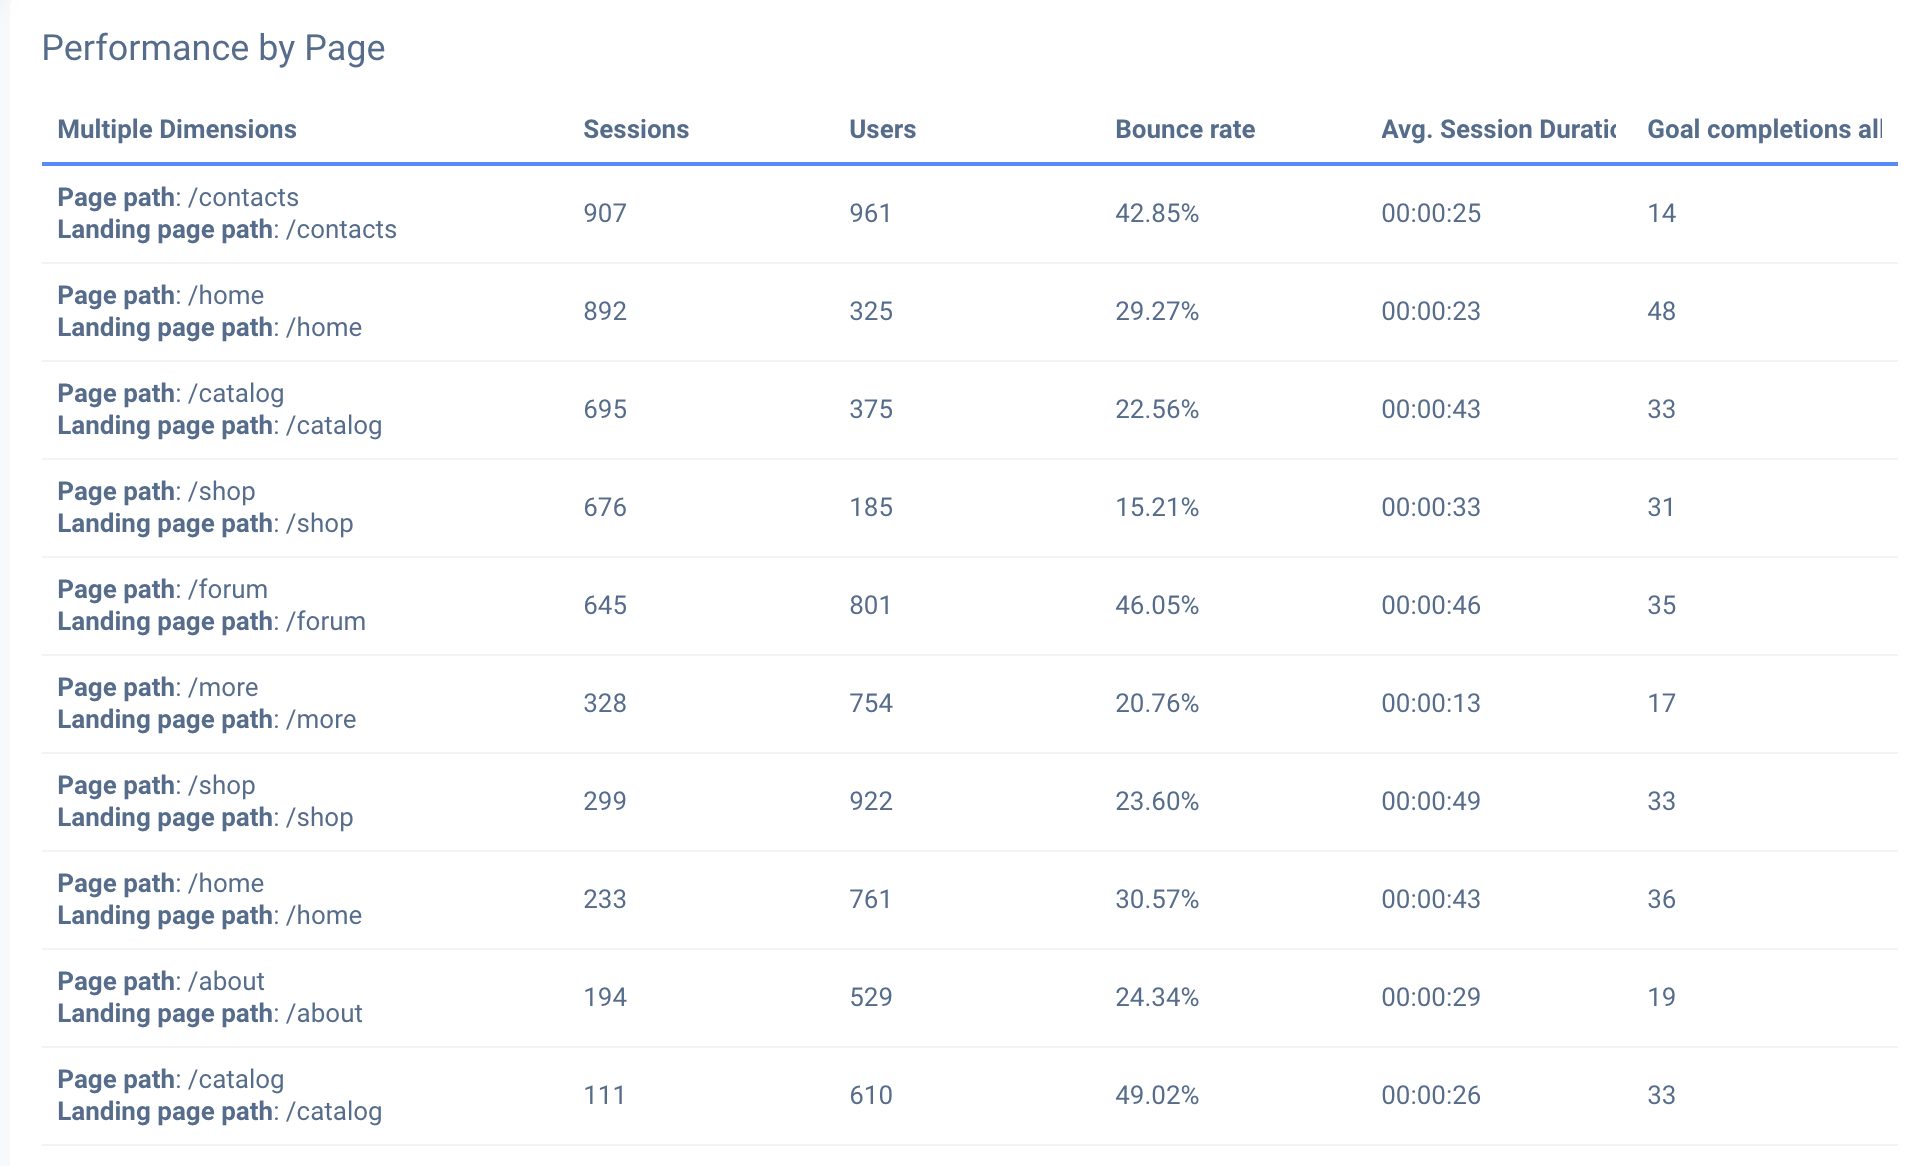The image size is (1922, 1166).
Task: Select the 00:00:46 duration cell
Action: click(x=1430, y=605)
